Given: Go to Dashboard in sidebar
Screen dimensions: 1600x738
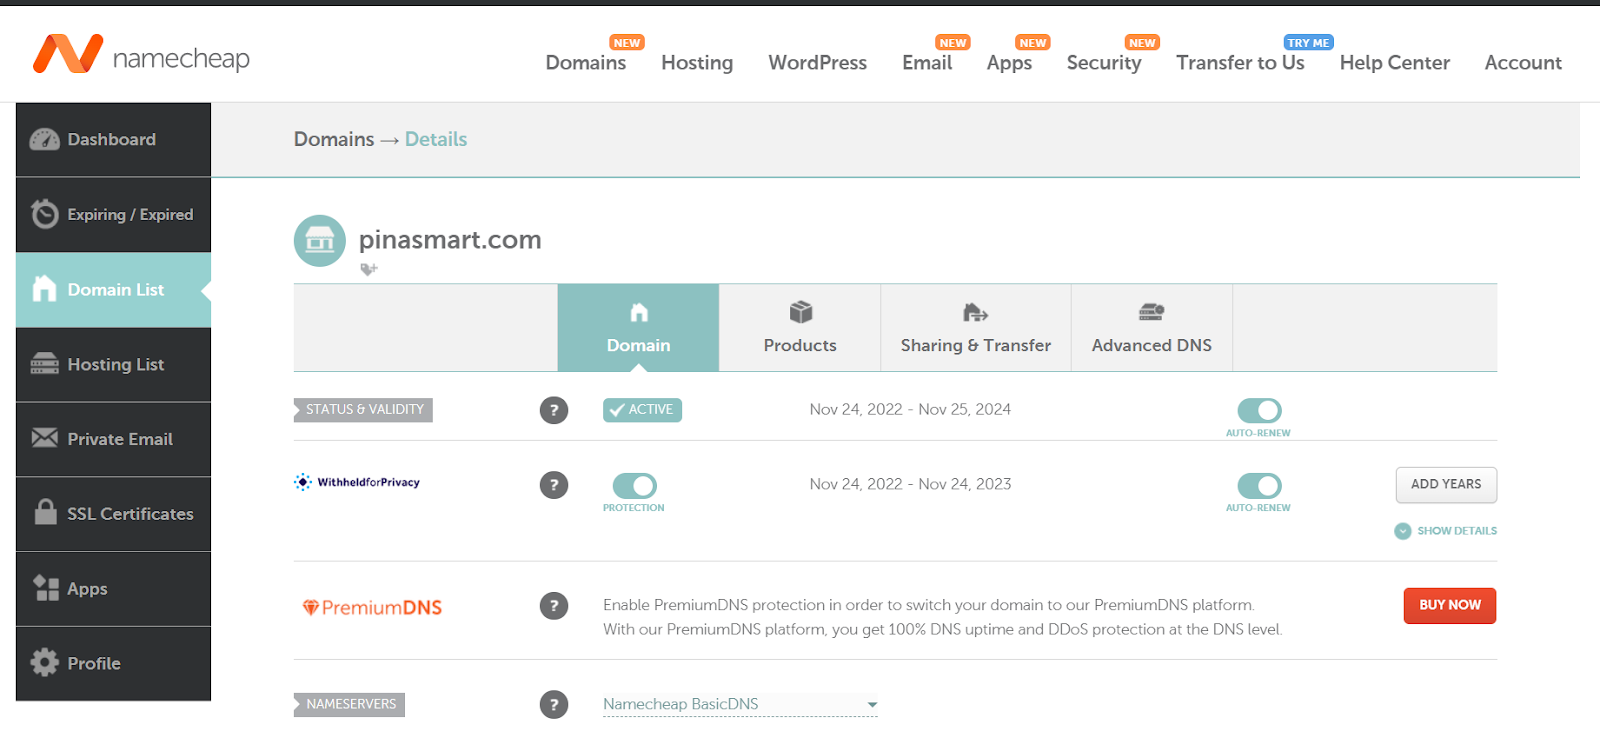Looking at the screenshot, I should (x=113, y=140).
